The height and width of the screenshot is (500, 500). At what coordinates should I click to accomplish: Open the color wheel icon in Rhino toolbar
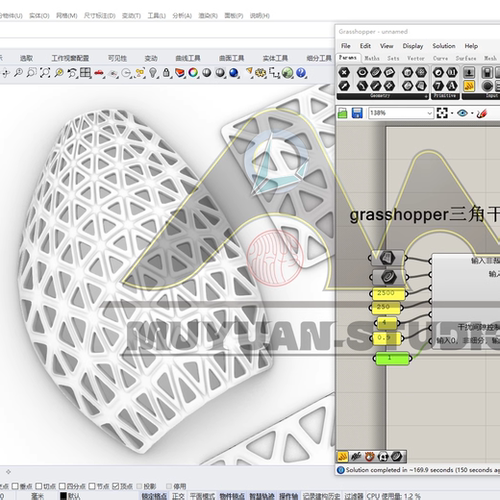pyautogui.click(x=193, y=73)
